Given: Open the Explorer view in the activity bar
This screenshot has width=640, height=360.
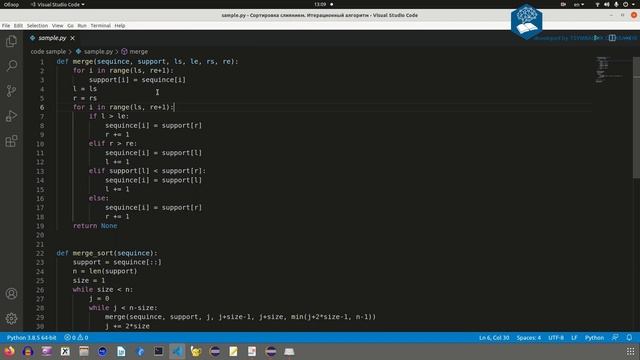Looking at the screenshot, I should coord(11,41).
